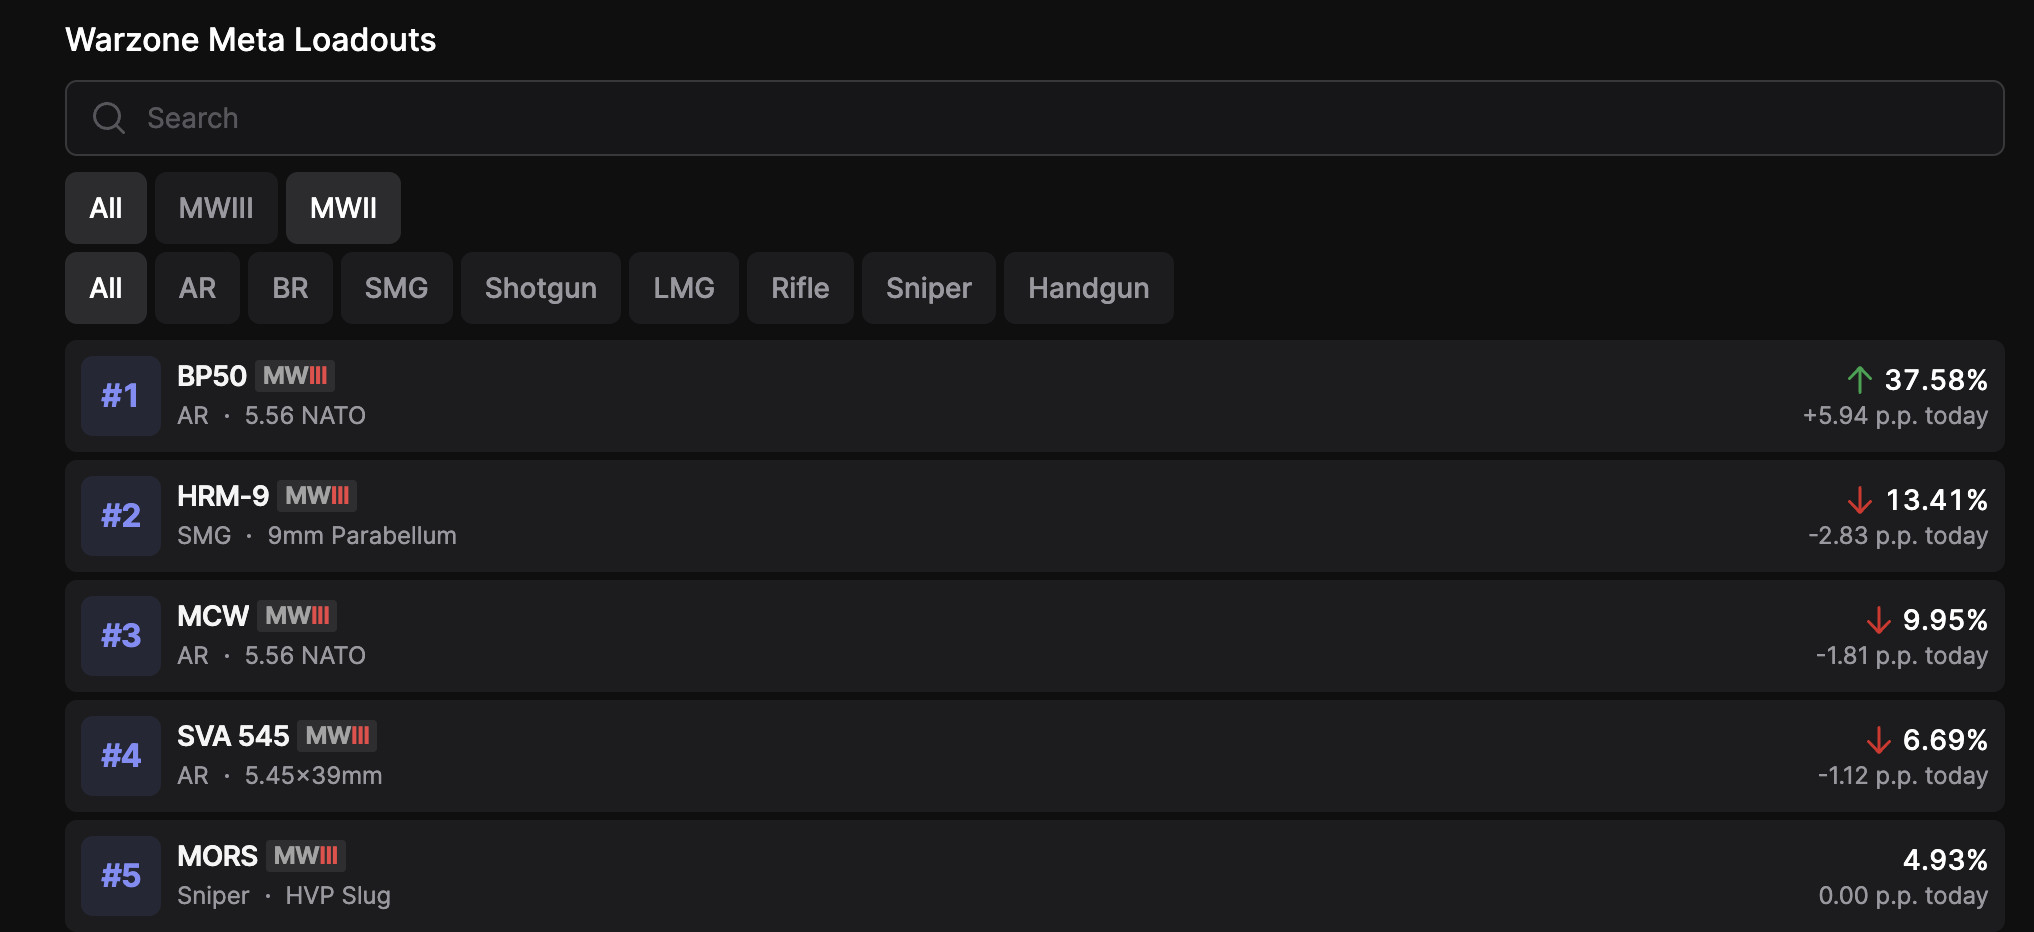The height and width of the screenshot is (932, 2034).
Task: Click the red down arrow for HRM-9
Action: click(x=1859, y=500)
